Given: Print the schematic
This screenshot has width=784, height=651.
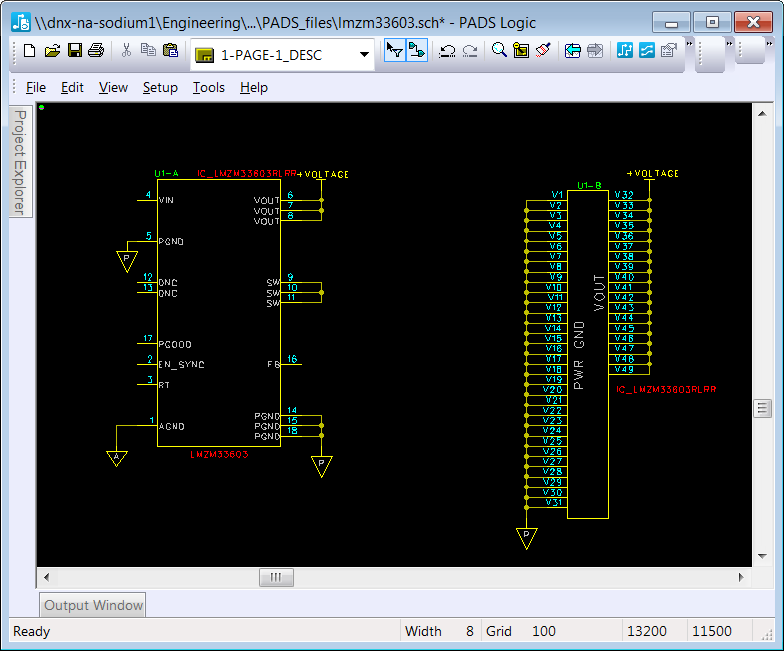Looking at the screenshot, I should pyautogui.click(x=96, y=50).
